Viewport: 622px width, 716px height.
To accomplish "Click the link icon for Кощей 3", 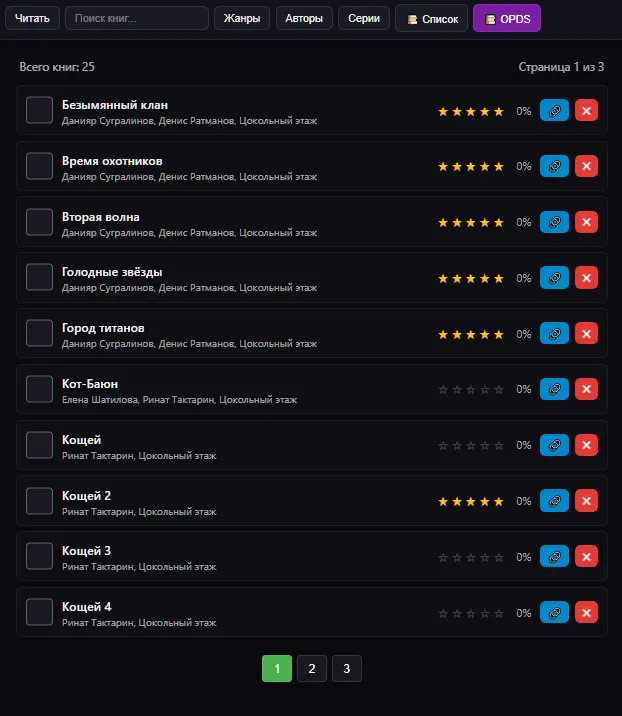I will [x=554, y=557].
